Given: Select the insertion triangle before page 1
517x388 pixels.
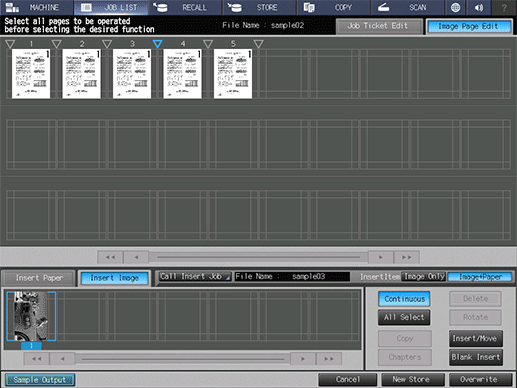Looking at the screenshot, I should pyautogui.click(x=10, y=44).
